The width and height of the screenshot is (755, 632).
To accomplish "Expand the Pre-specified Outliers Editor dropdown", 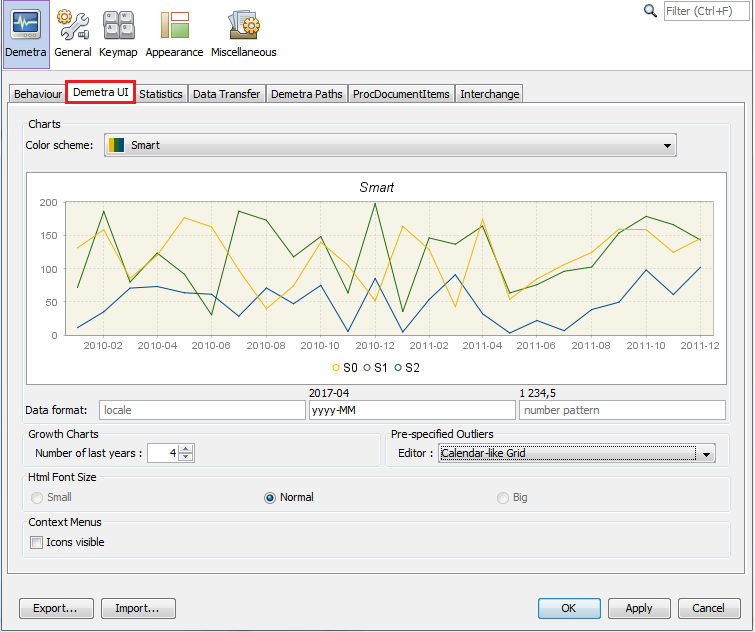I will (x=707, y=454).
